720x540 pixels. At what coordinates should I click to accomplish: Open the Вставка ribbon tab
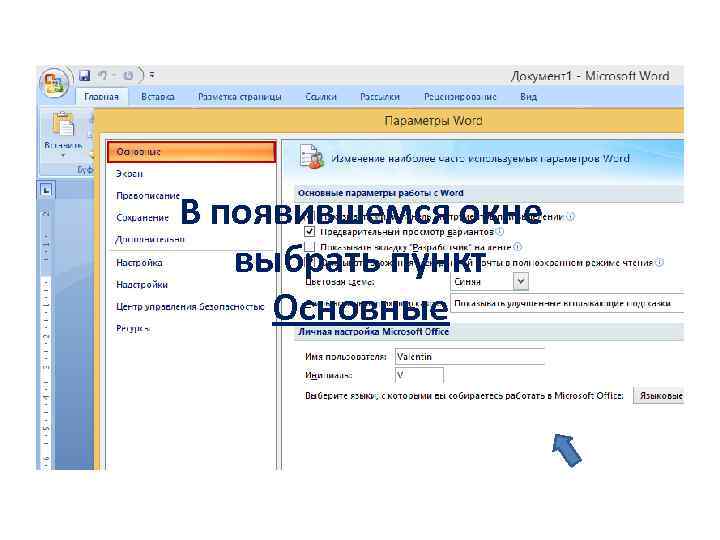click(158, 97)
